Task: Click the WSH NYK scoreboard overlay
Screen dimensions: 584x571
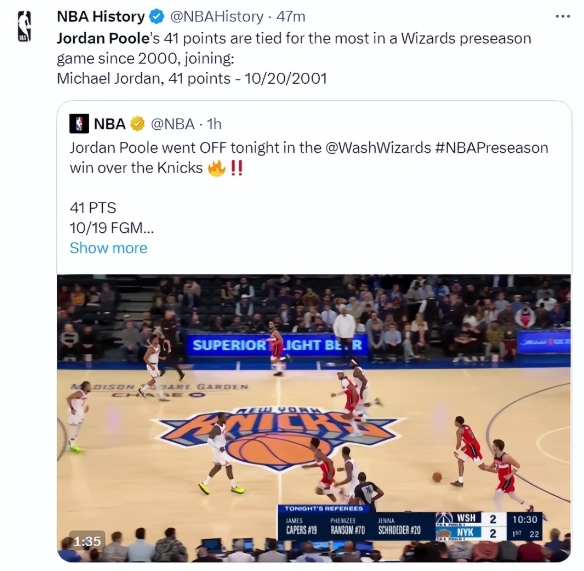Action: [x=489, y=526]
